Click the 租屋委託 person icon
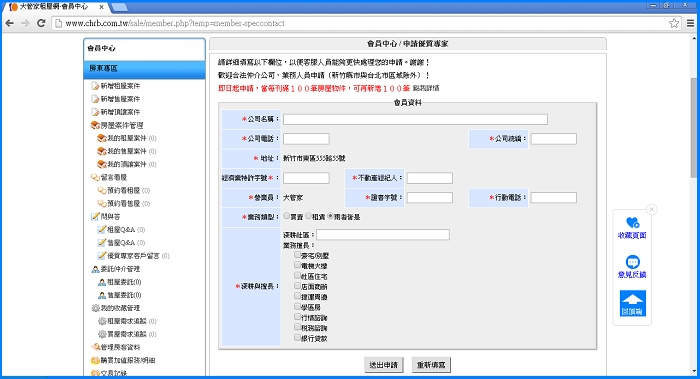The image size is (700, 379). click(x=102, y=282)
